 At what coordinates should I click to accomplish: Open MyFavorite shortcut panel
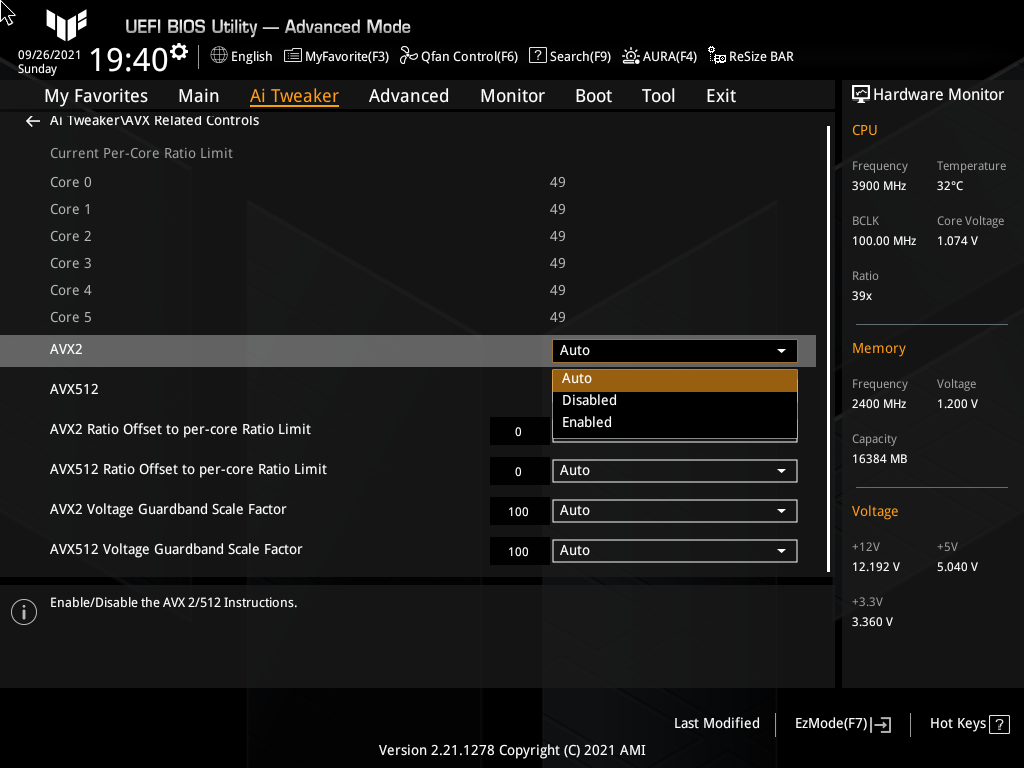[336, 56]
